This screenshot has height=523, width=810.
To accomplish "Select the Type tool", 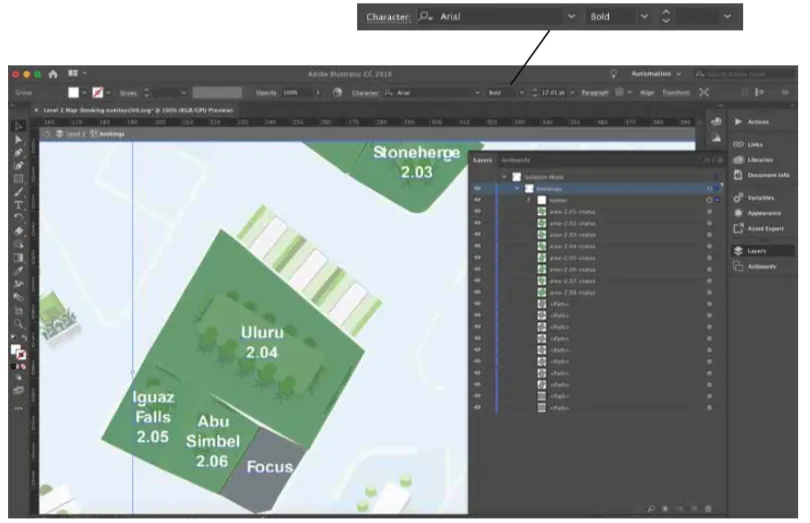I will pos(18,204).
